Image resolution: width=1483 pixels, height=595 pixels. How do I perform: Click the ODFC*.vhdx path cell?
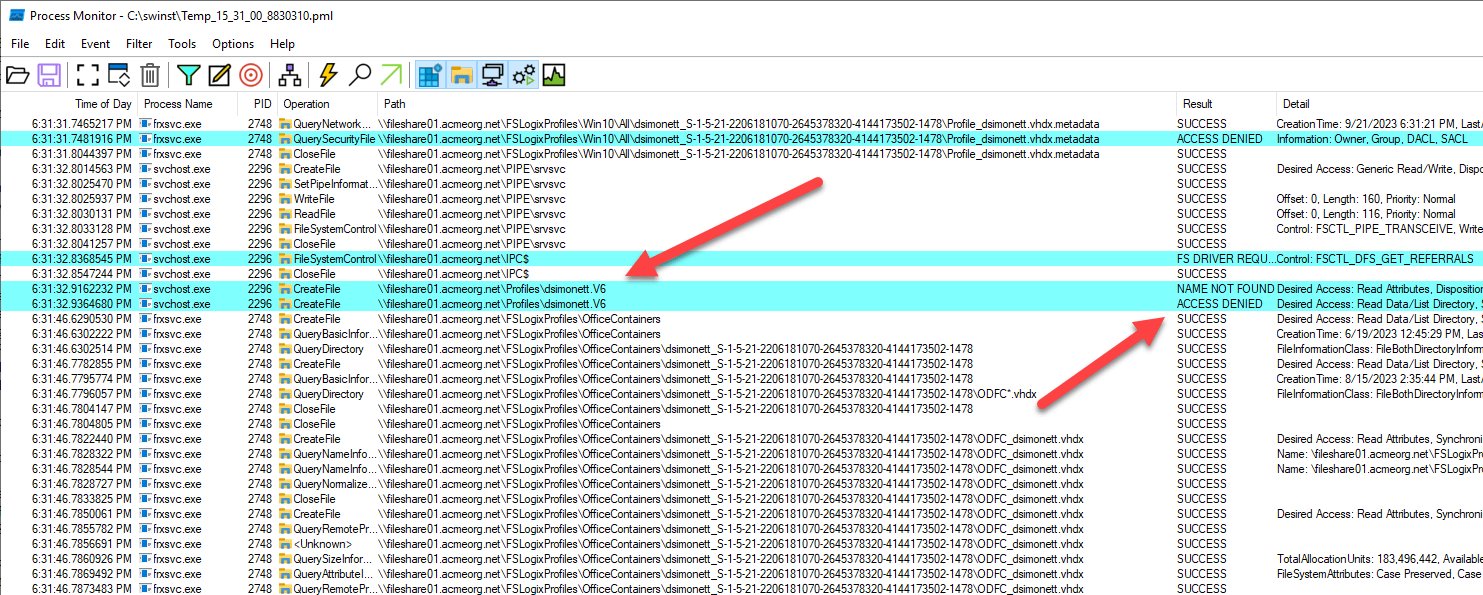[x=708, y=394]
